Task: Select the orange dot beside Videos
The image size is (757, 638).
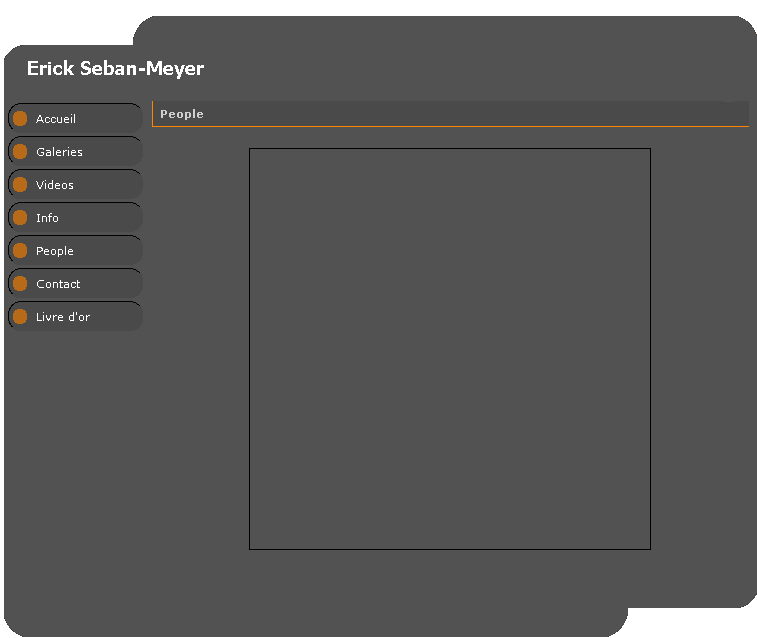Action: (20, 185)
